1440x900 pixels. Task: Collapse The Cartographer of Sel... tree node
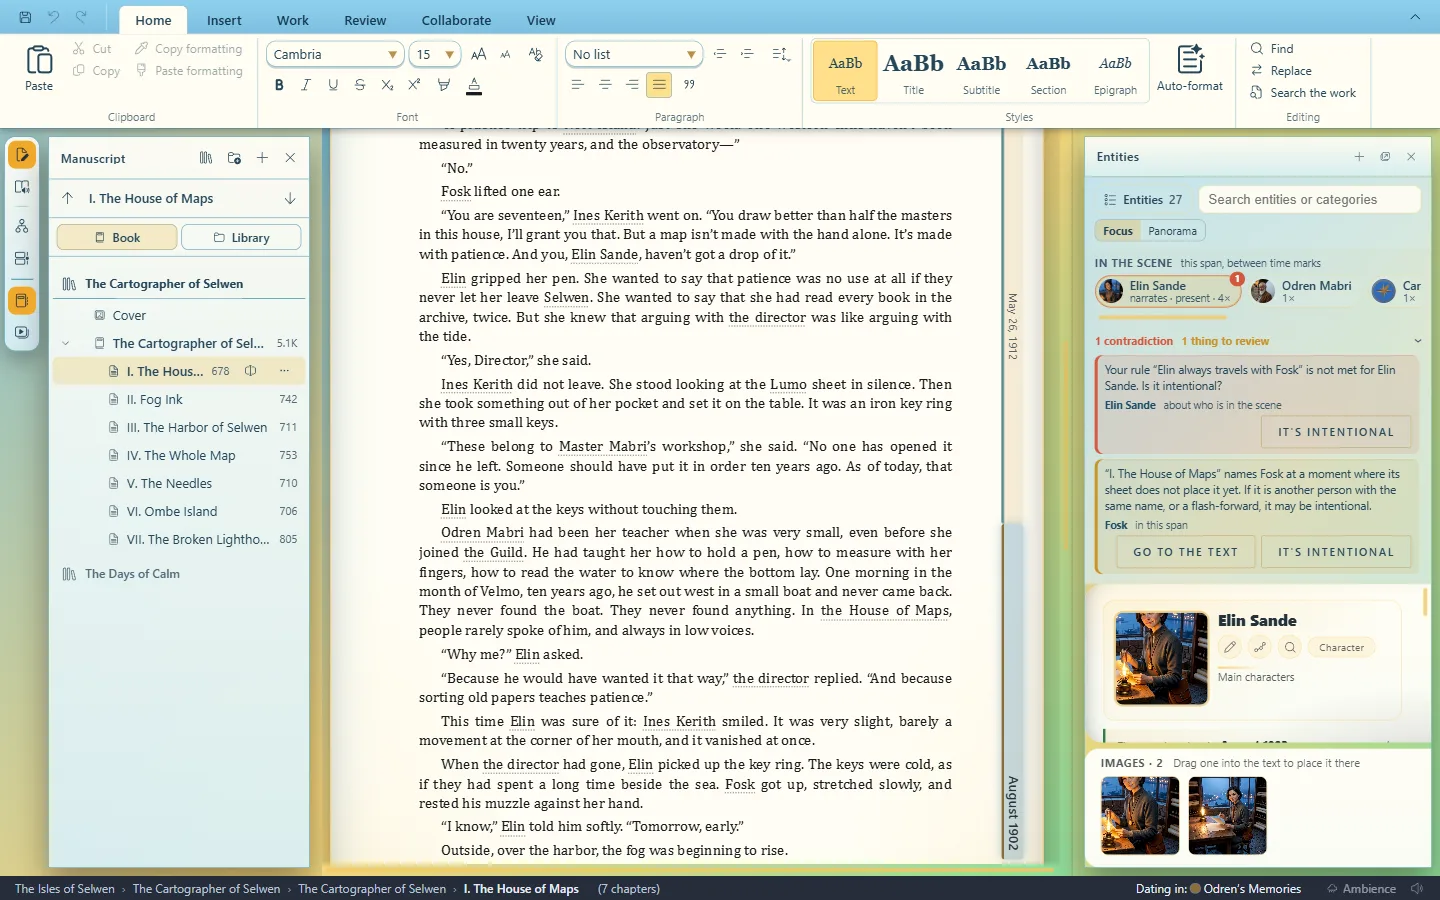tap(66, 343)
